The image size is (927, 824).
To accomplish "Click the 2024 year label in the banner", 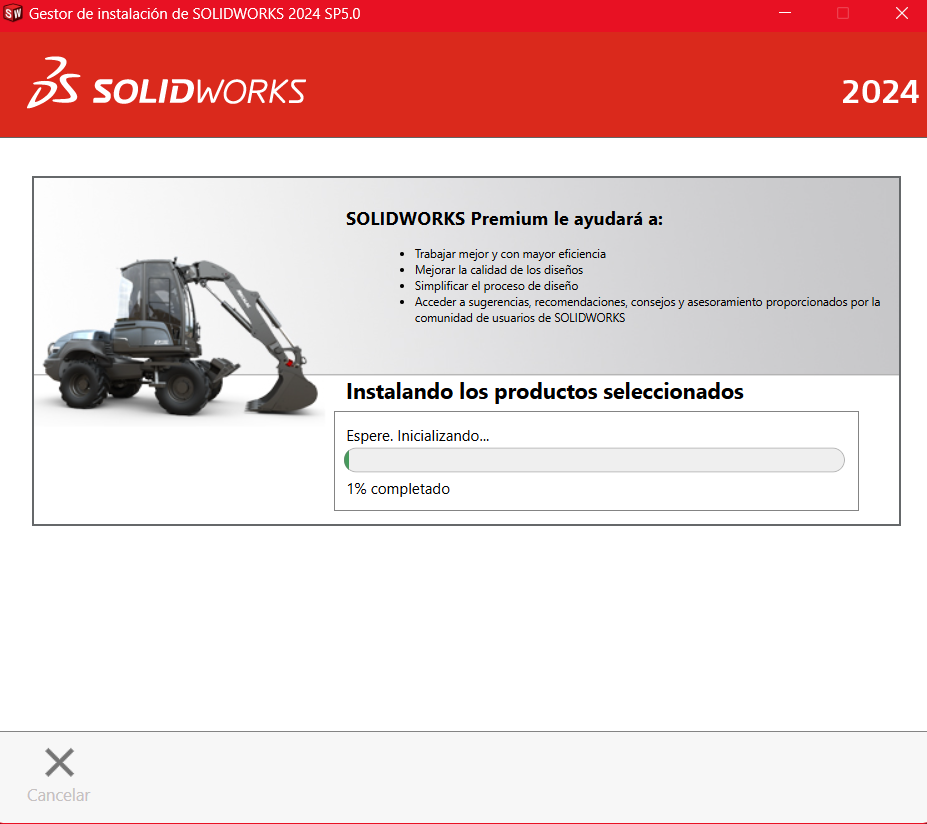I will coord(880,92).
